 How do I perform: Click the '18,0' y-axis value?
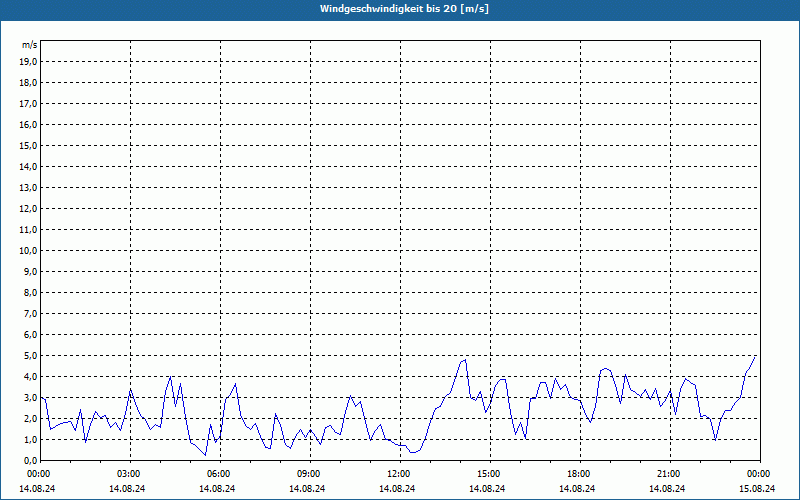[28, 83]
